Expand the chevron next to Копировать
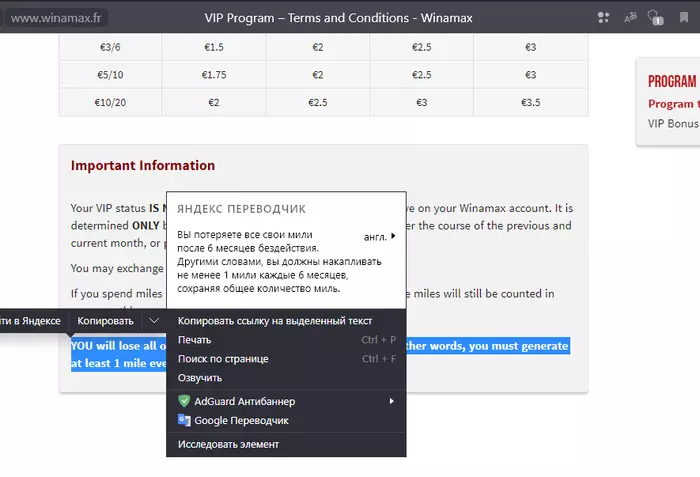The image size is (700, 477). tap(154, 321)
